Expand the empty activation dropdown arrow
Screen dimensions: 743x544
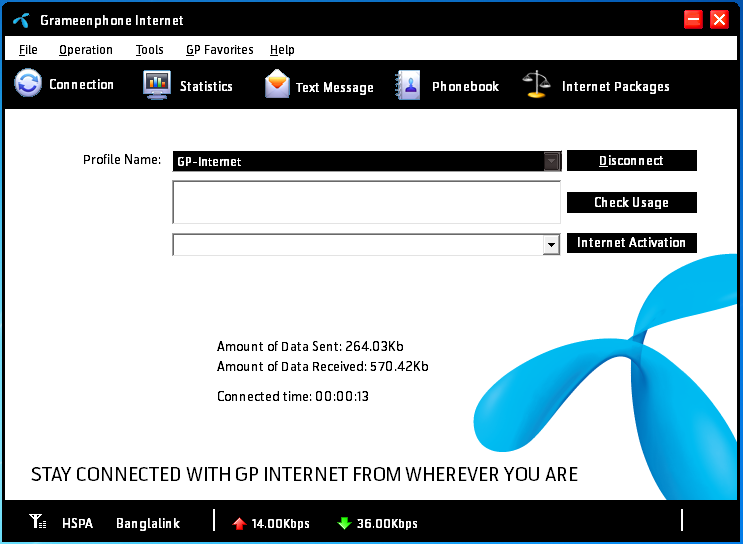click(x=551, y=245)
